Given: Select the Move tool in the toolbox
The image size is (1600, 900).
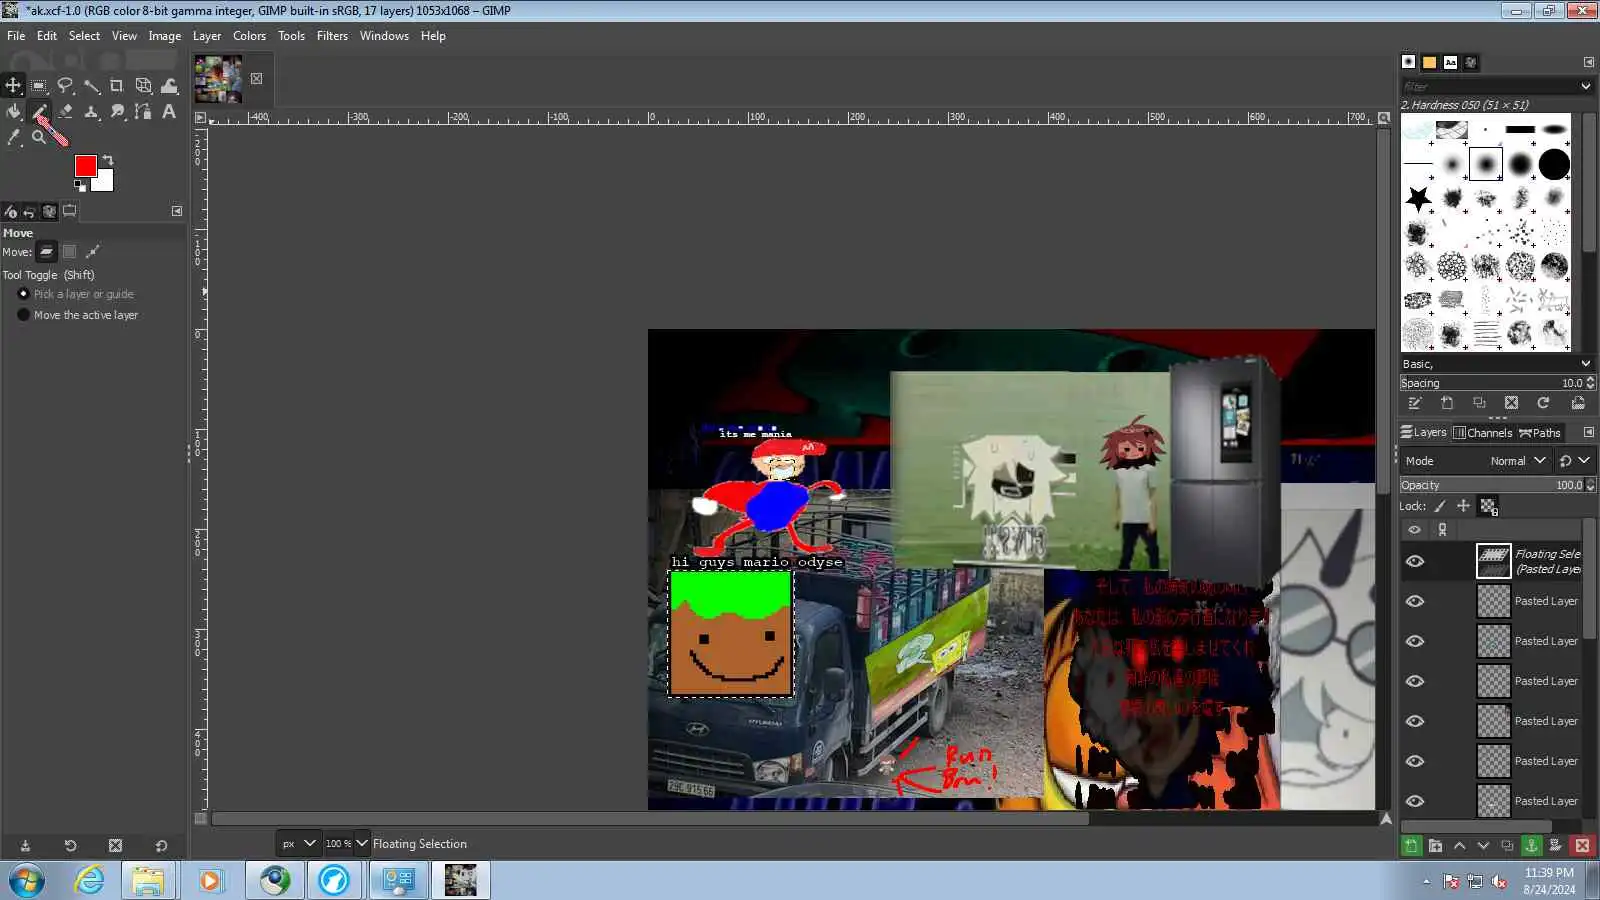Looking at the screenshot, I should point(13,86).
